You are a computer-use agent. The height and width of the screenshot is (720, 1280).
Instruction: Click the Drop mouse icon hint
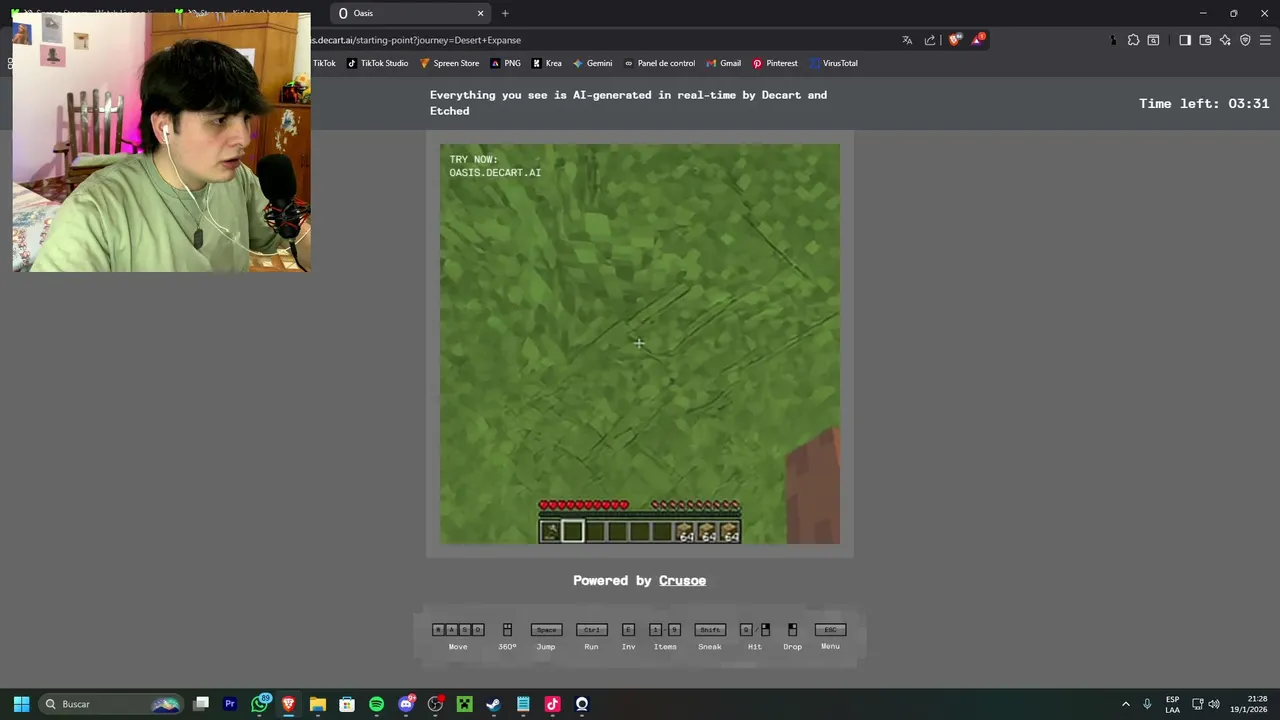pos(792,630)
